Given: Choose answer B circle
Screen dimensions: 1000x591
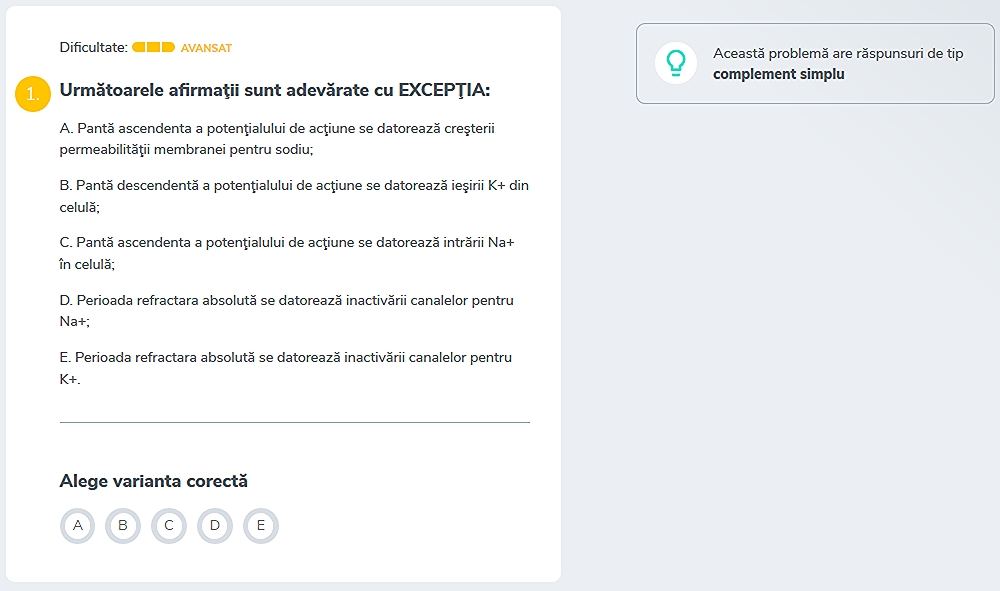Looking at the screenshot, I should click(123, 526).
